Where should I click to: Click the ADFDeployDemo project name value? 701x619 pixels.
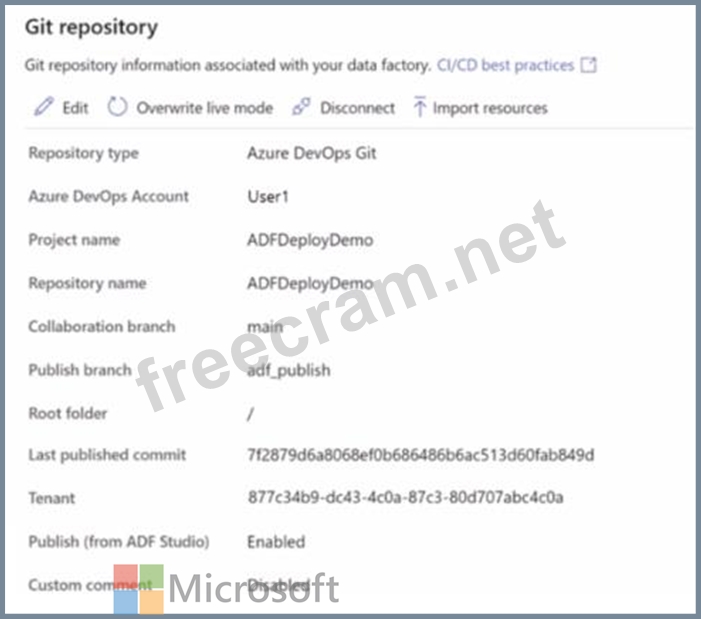tap(309, 240)
